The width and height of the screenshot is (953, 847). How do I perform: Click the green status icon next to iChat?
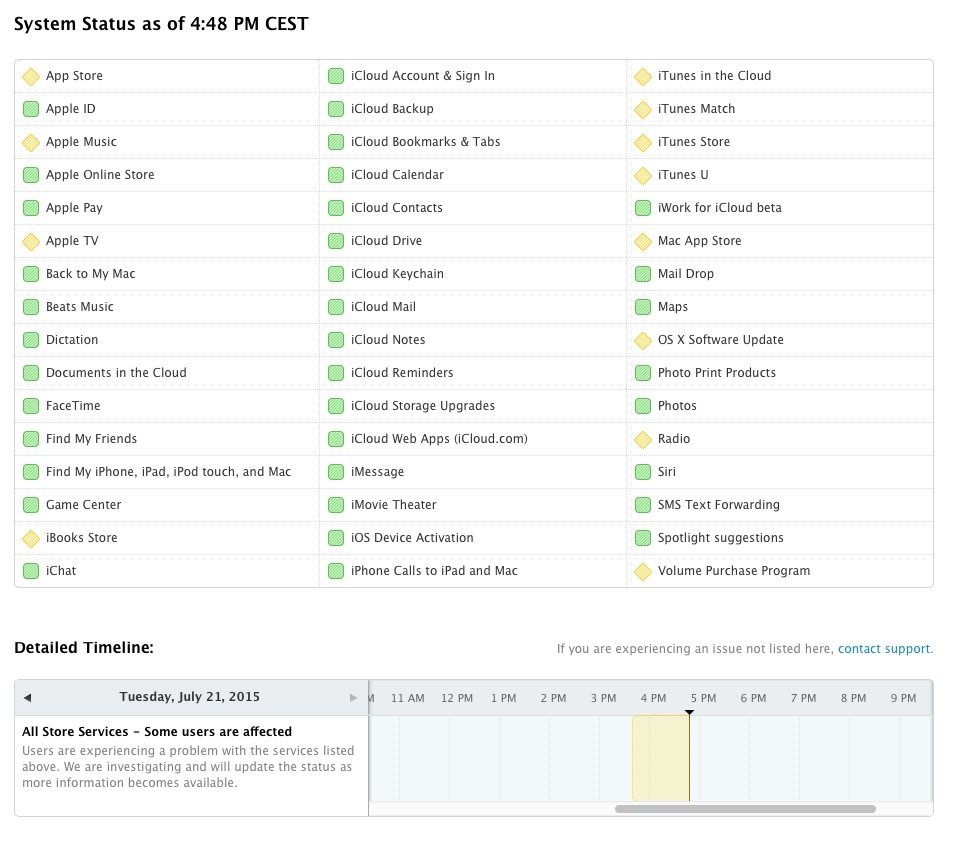pos(30,572)
